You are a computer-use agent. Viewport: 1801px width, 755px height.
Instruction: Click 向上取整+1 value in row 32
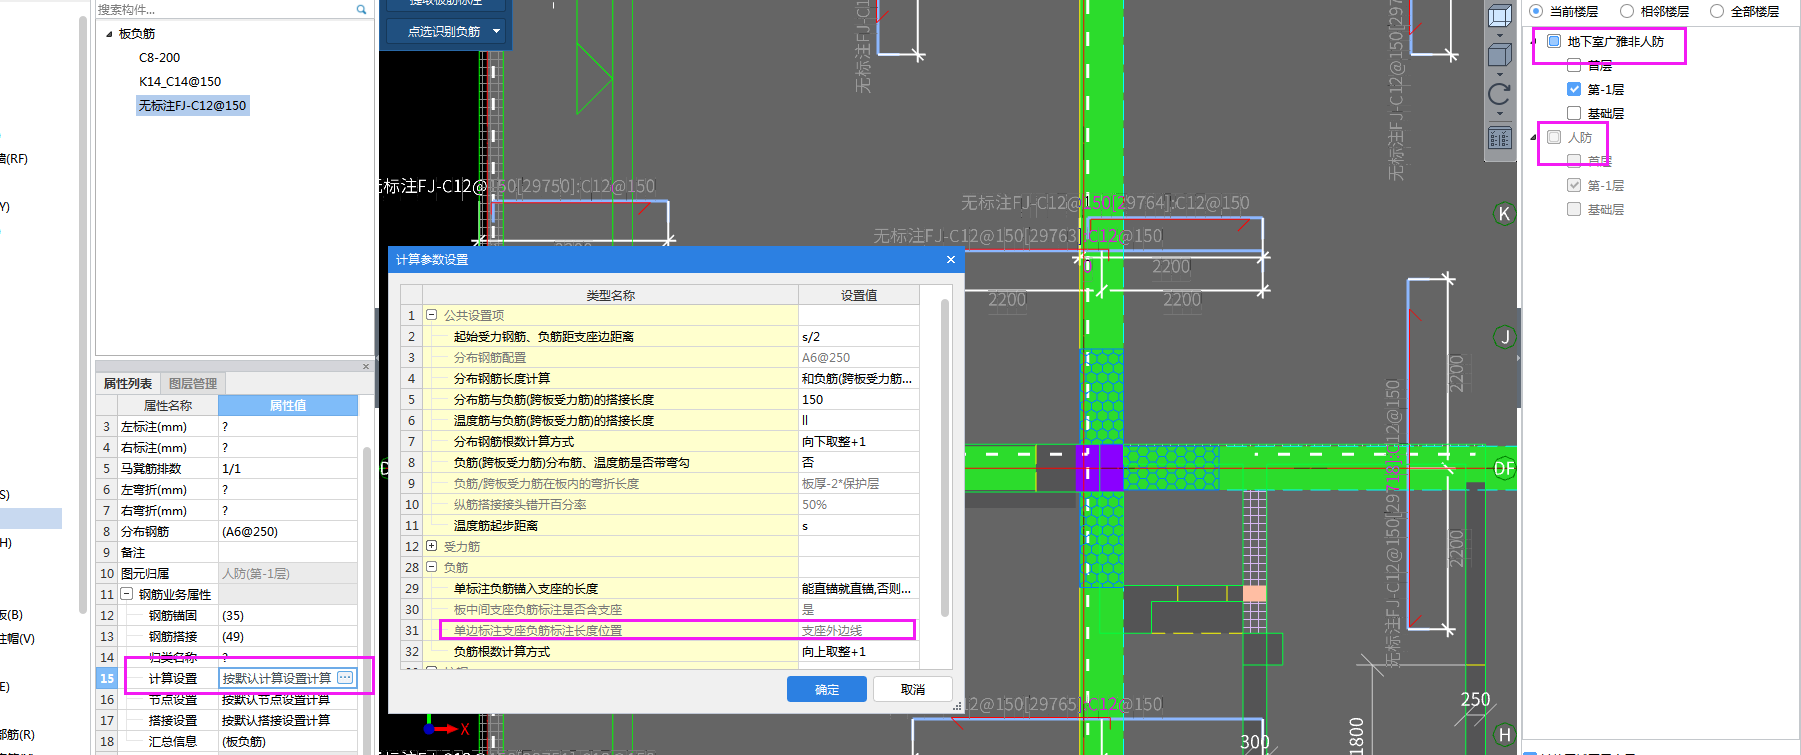[x=858, y=651]
